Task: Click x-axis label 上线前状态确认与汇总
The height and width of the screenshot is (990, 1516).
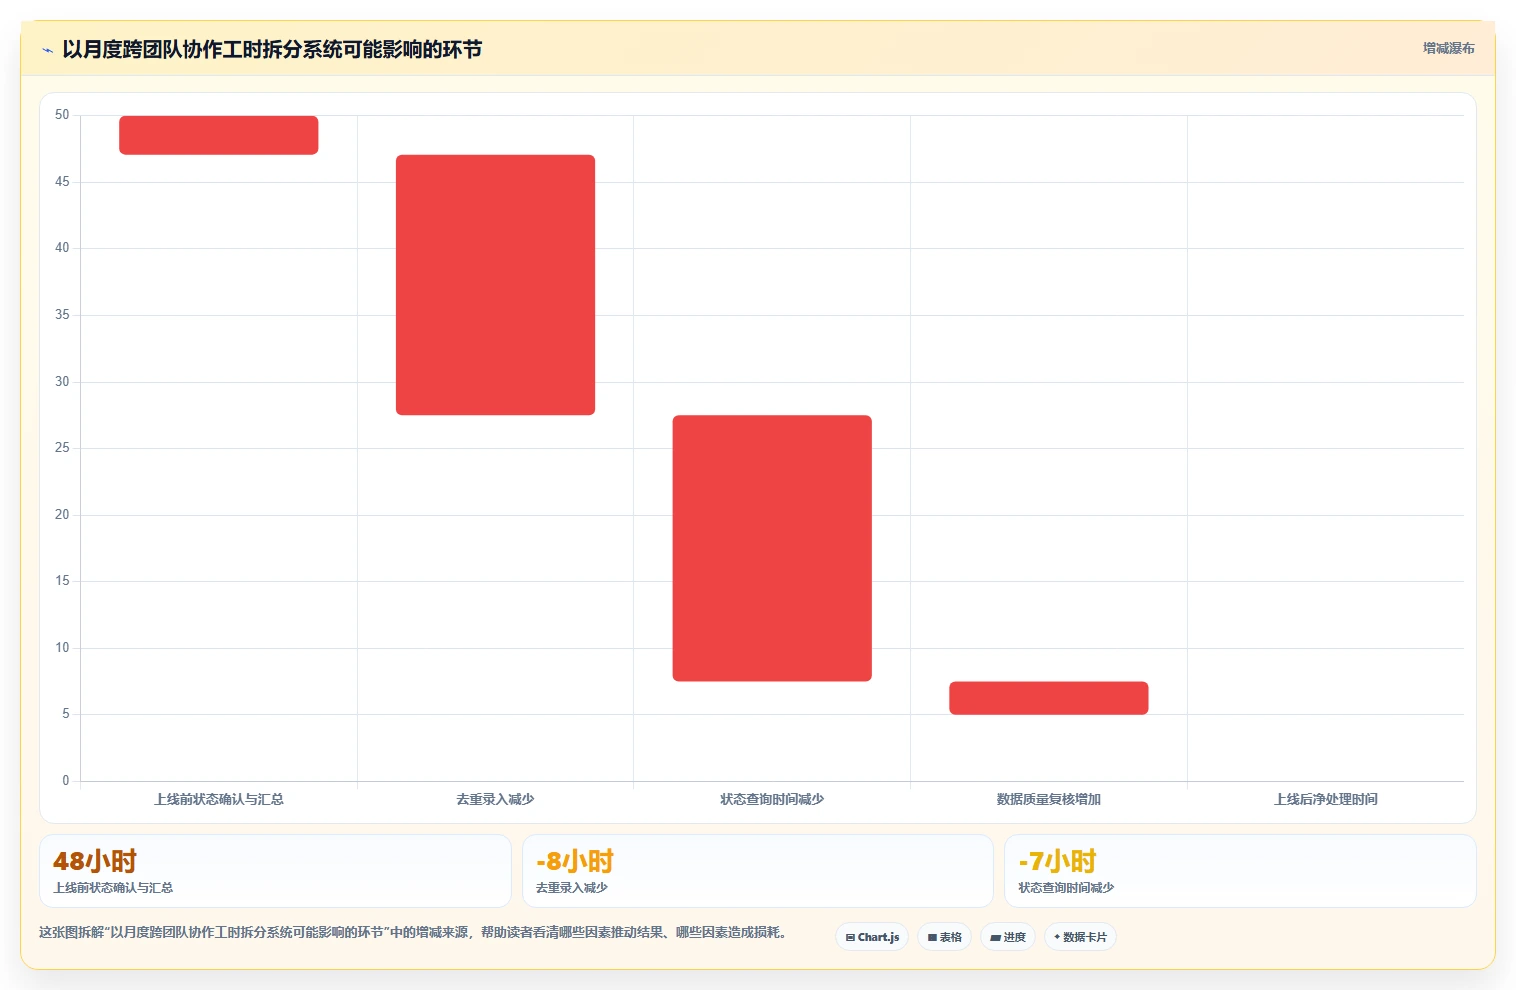Action: pos(219,799)
